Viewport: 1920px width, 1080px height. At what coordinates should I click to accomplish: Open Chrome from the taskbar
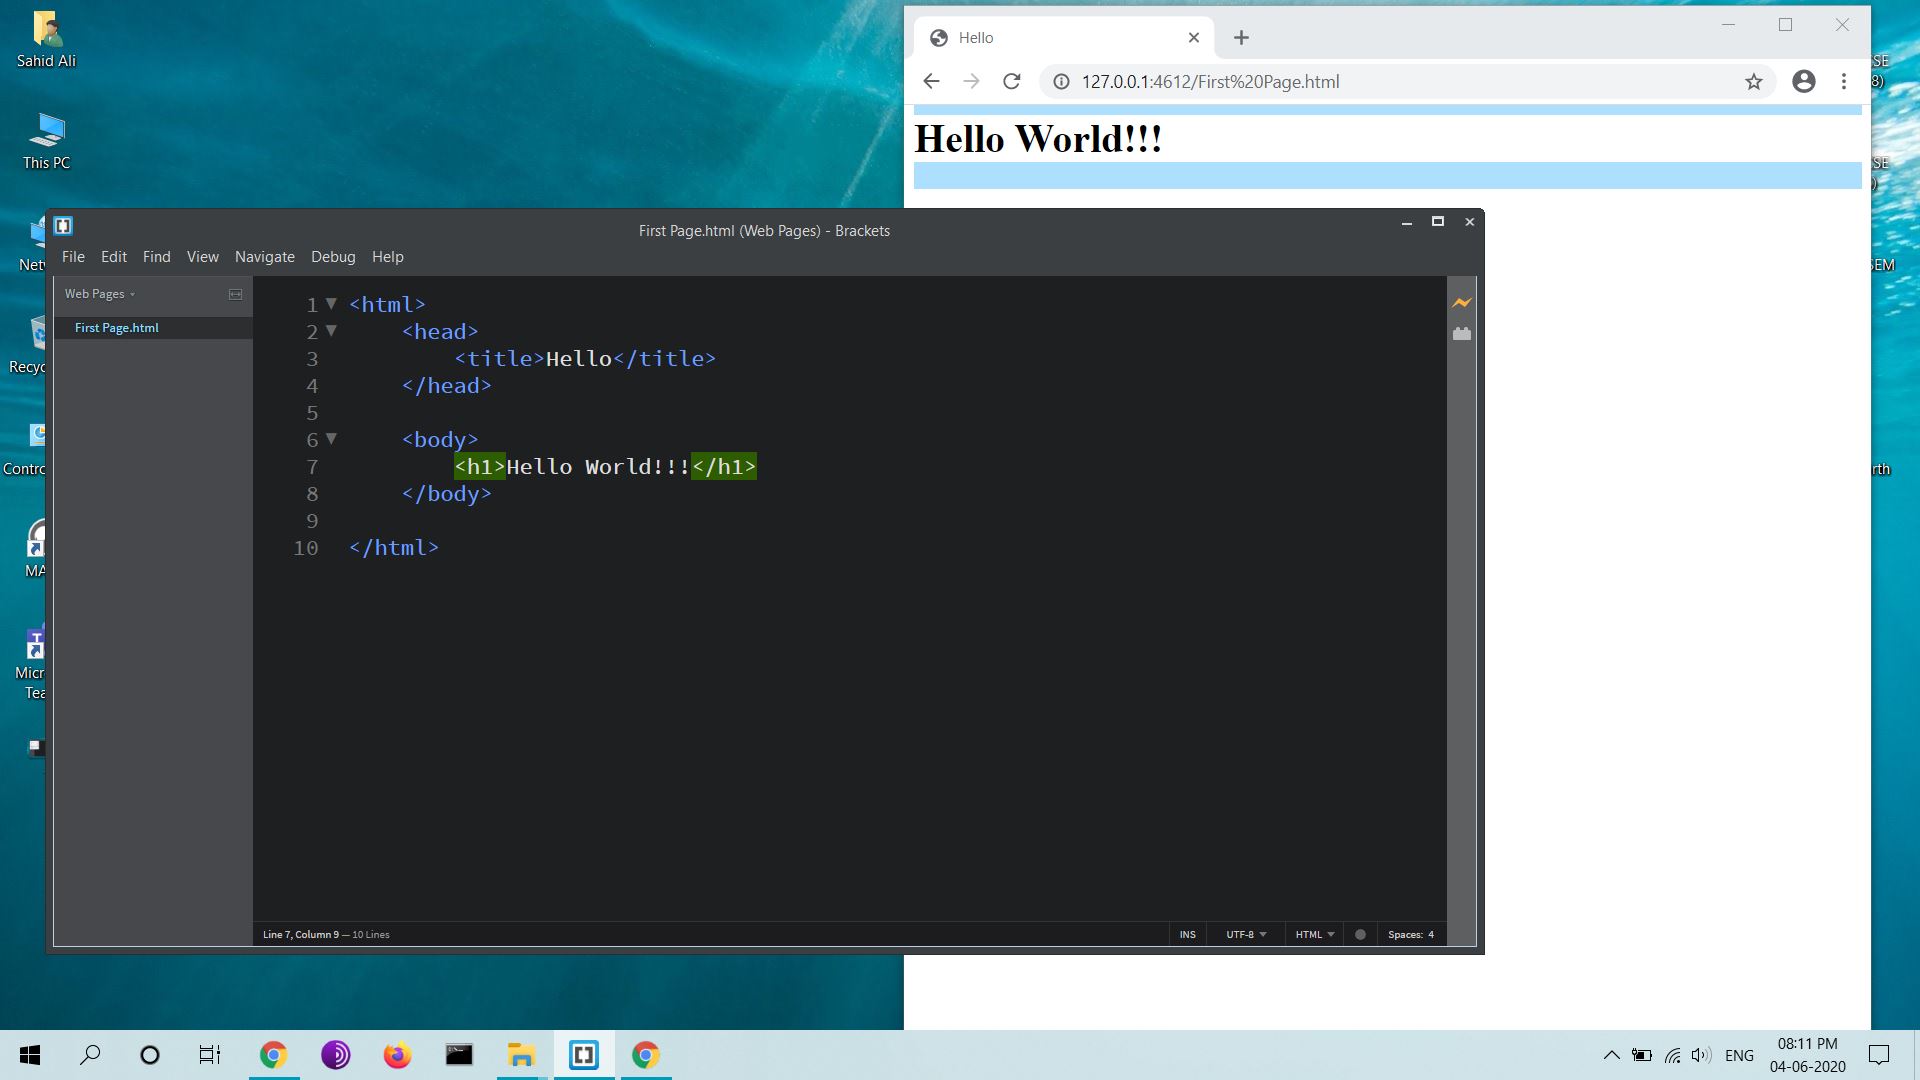(x=273, y=1055)
